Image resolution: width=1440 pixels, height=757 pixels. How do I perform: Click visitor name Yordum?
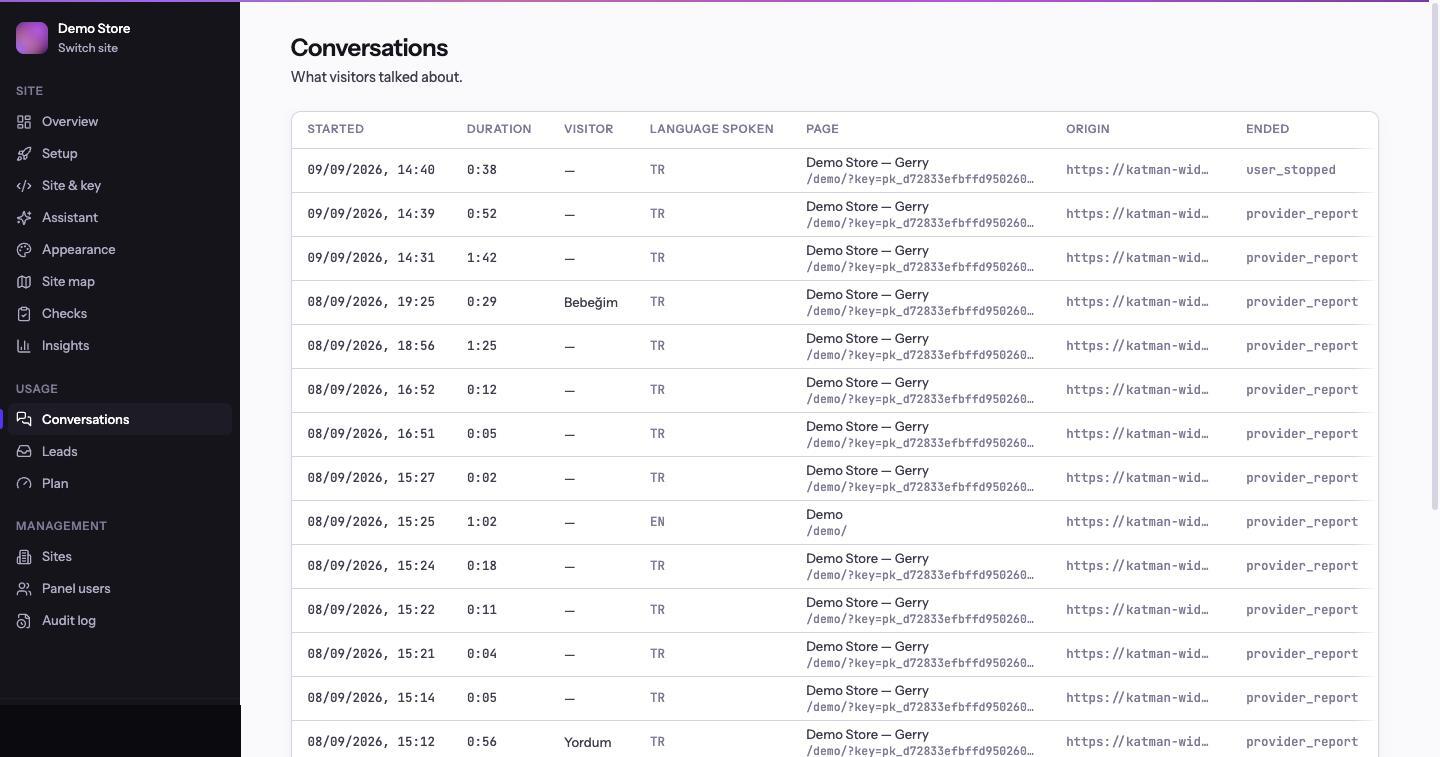click(587, 742)
